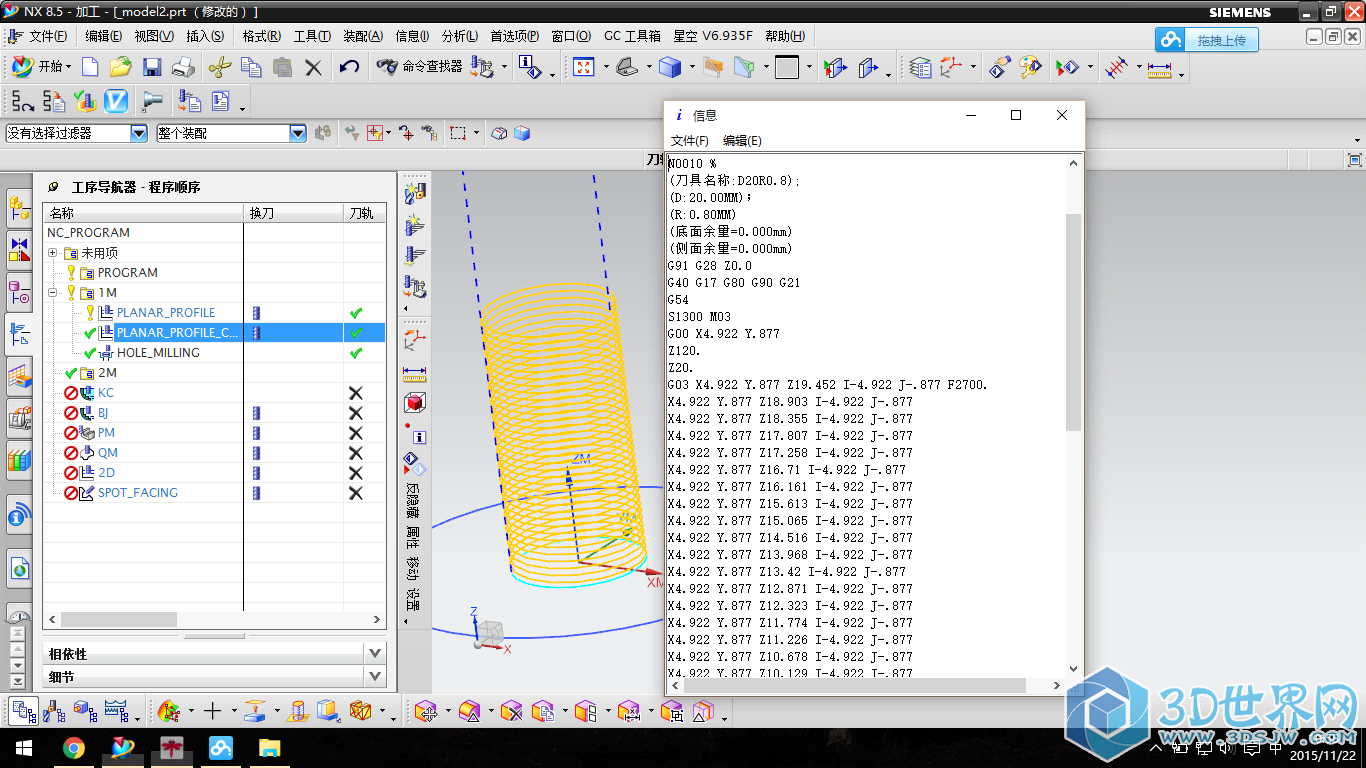Select Machine Tool View icon in bottom toolbar
This screenshot has height=768, width=1366.
(55, 711)
